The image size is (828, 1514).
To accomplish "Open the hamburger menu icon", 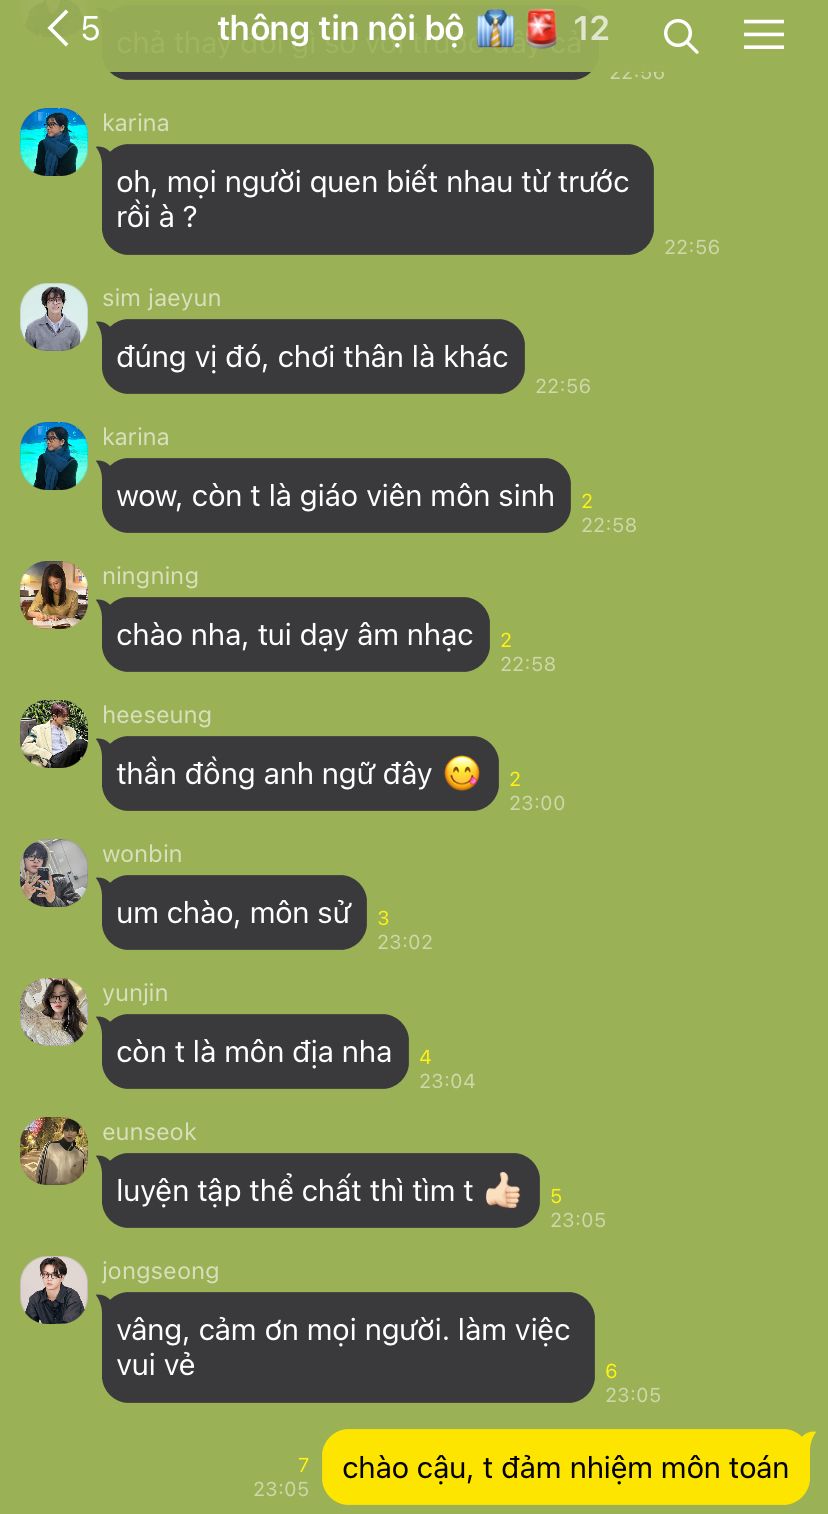I will (764, 35).
